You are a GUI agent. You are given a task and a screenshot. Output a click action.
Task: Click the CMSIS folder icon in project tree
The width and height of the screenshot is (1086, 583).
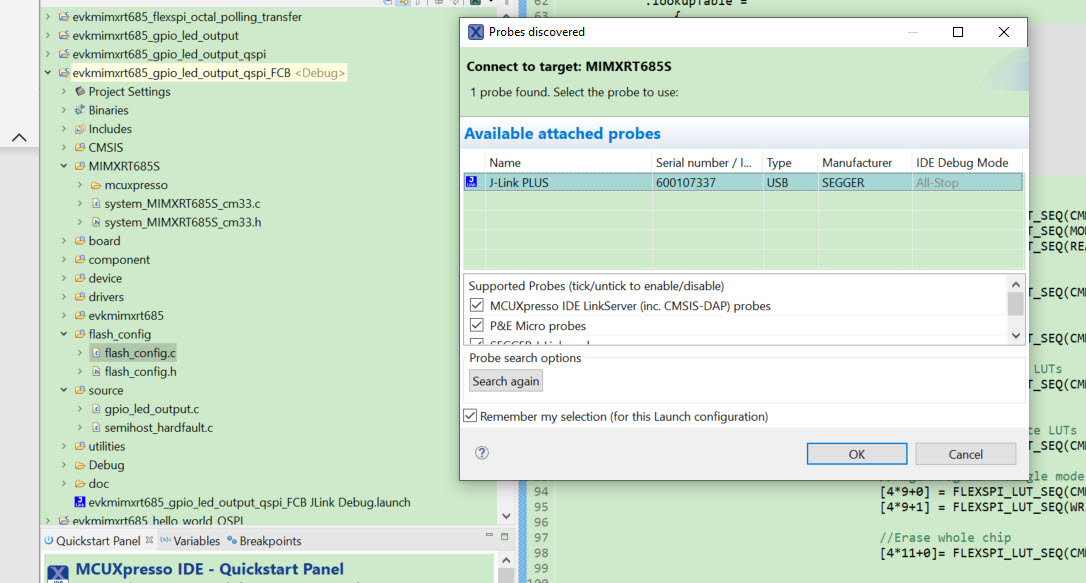point(78,147)
